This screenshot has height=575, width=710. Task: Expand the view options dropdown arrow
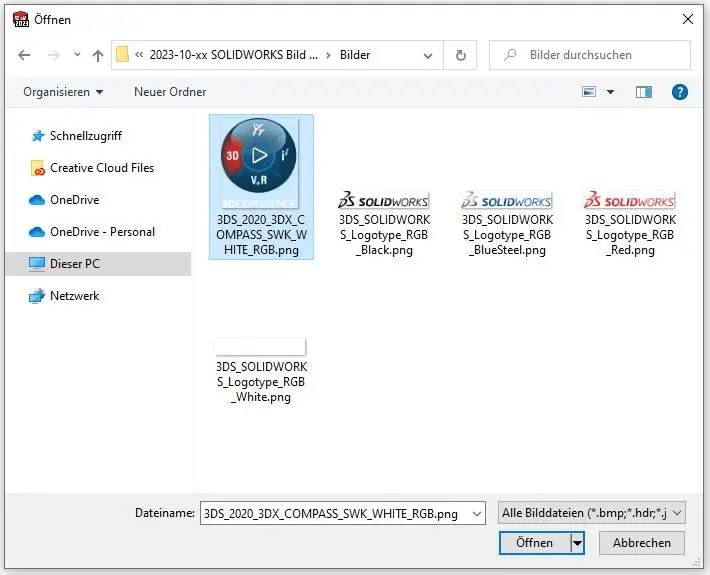611,92
